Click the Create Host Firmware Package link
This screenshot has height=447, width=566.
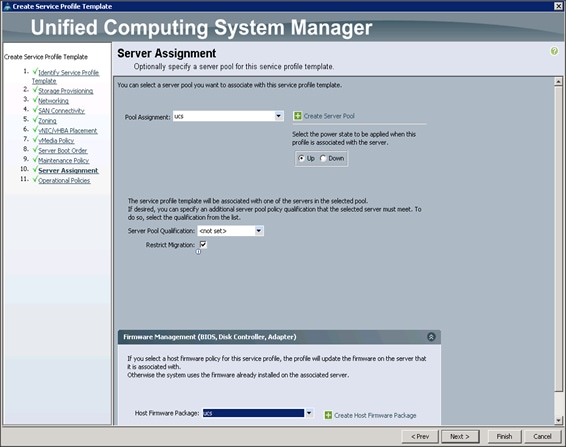375,415
